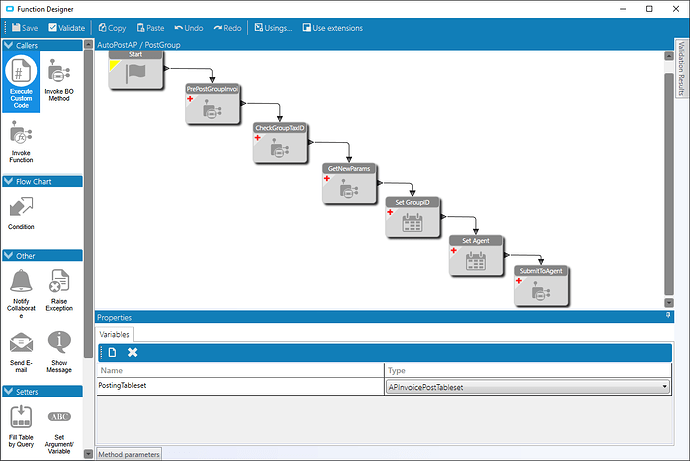
Task: Select the SubmitToAgent node
Action: (541, 286)
